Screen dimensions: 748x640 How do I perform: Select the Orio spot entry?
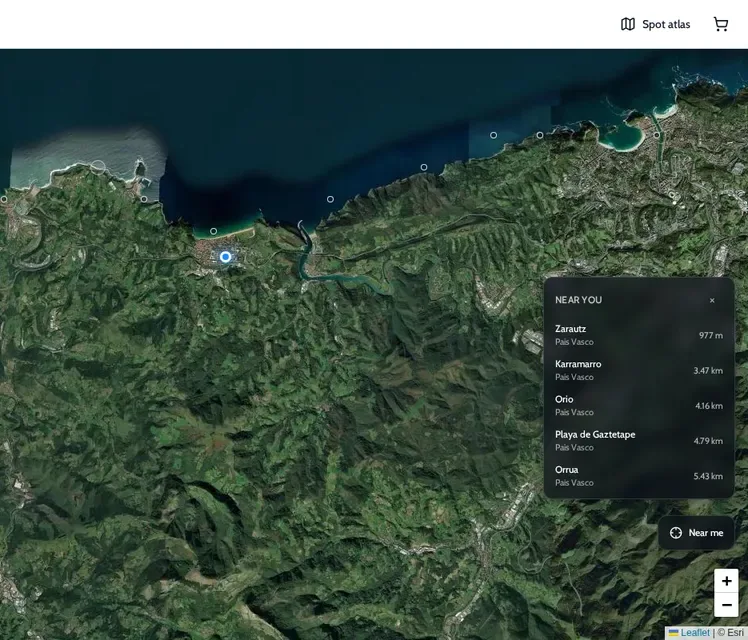point(639,406)
